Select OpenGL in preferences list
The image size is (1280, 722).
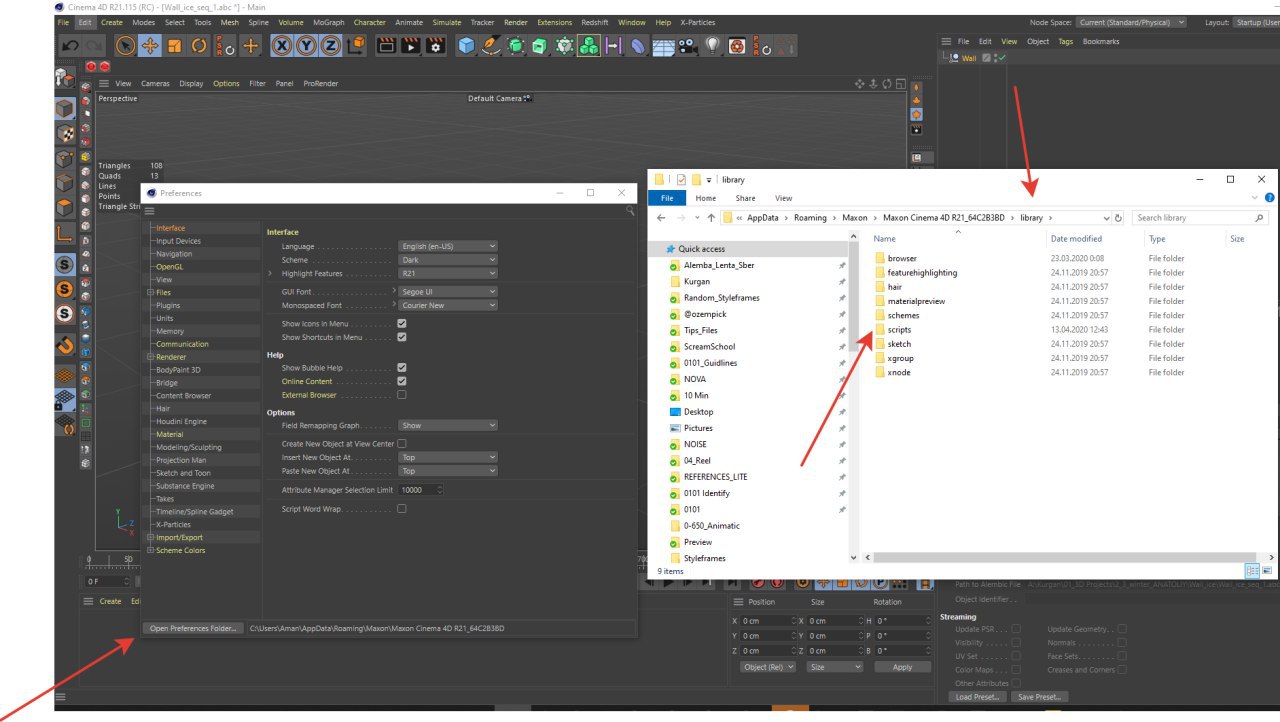click(169, 267)
